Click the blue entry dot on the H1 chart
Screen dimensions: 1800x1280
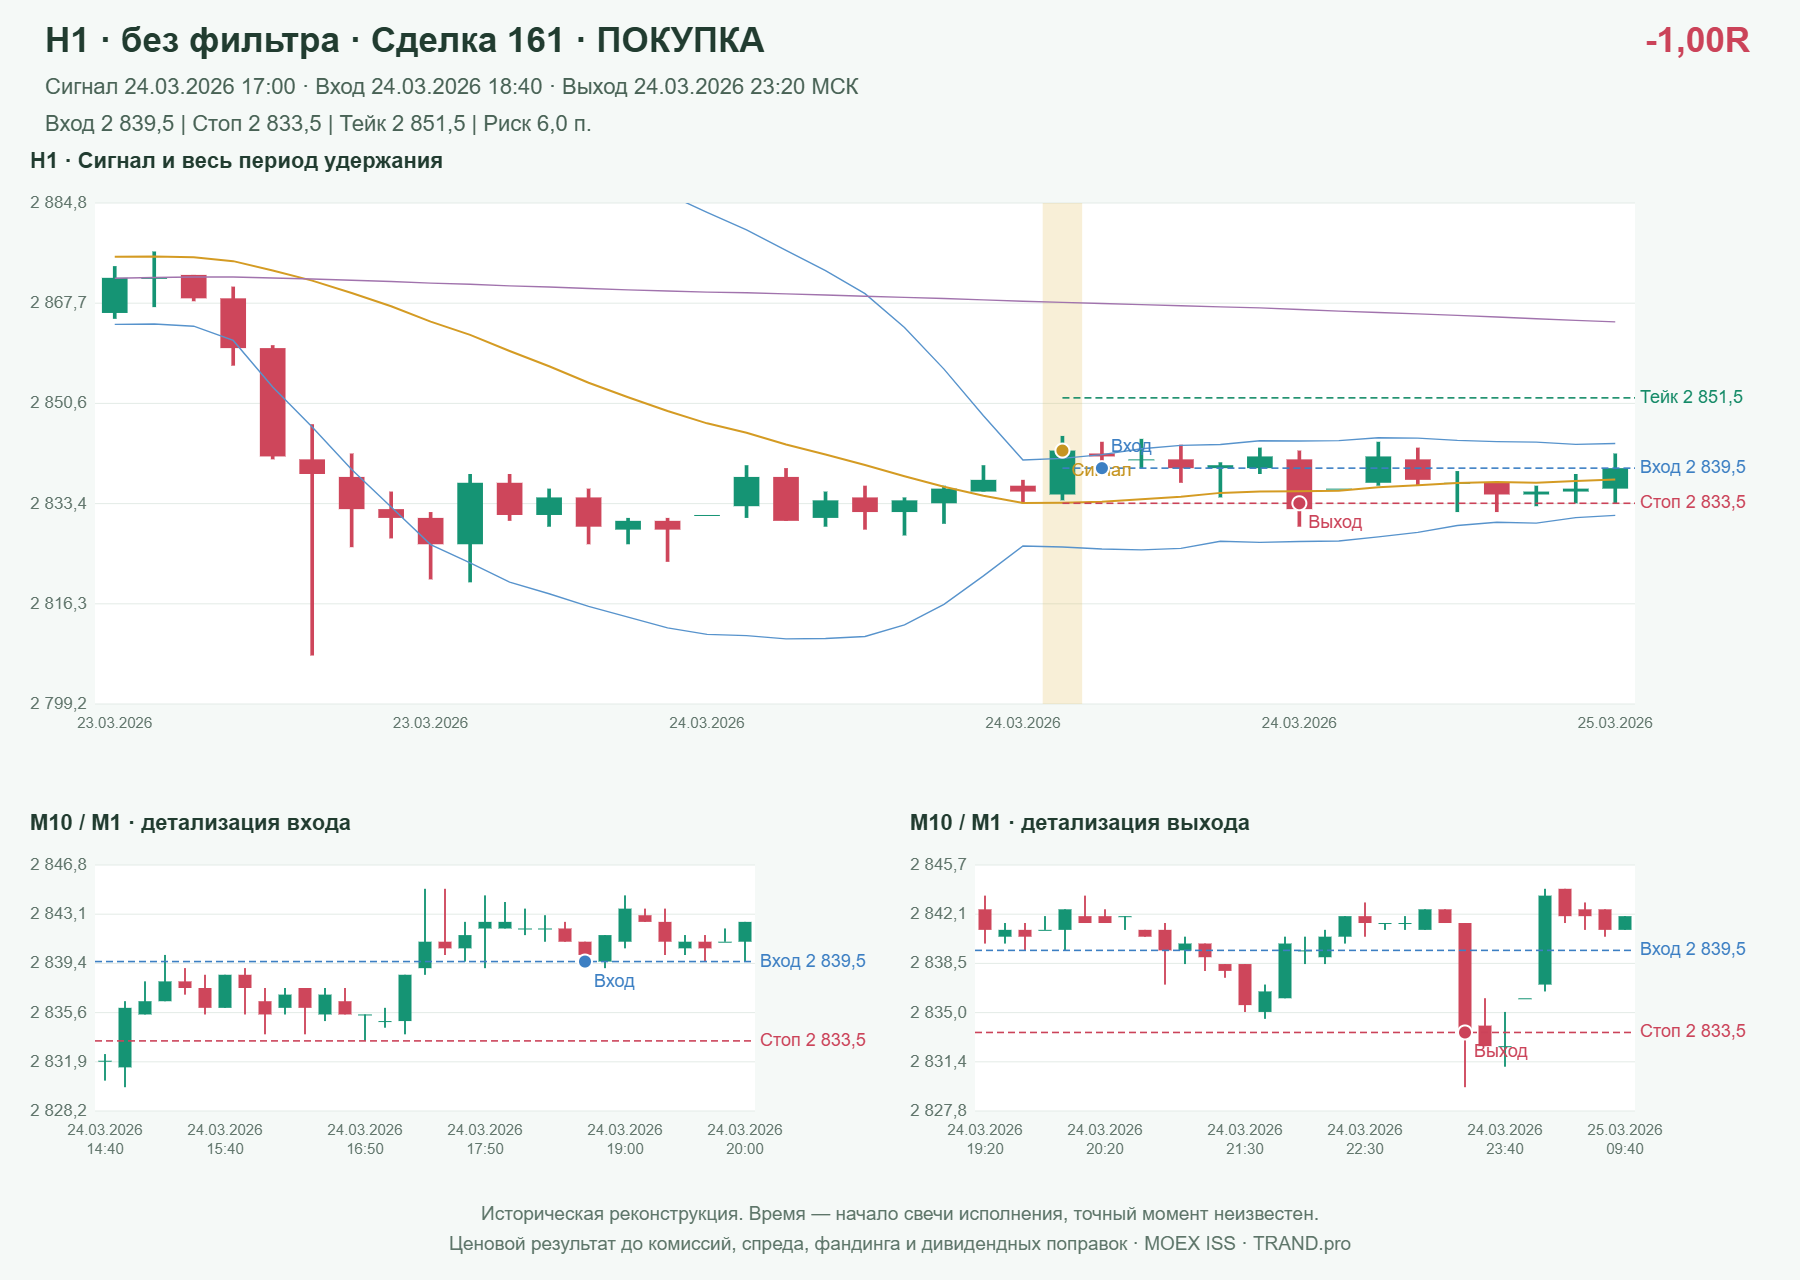(x=1102, y=468)
